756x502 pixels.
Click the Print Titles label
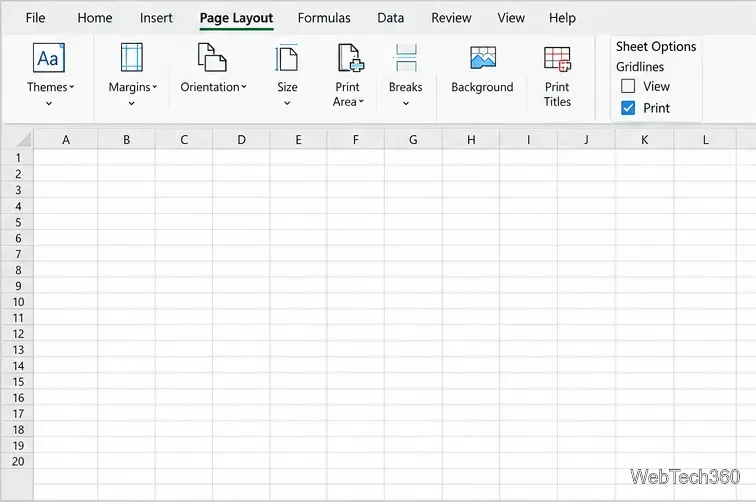point(557,94)
